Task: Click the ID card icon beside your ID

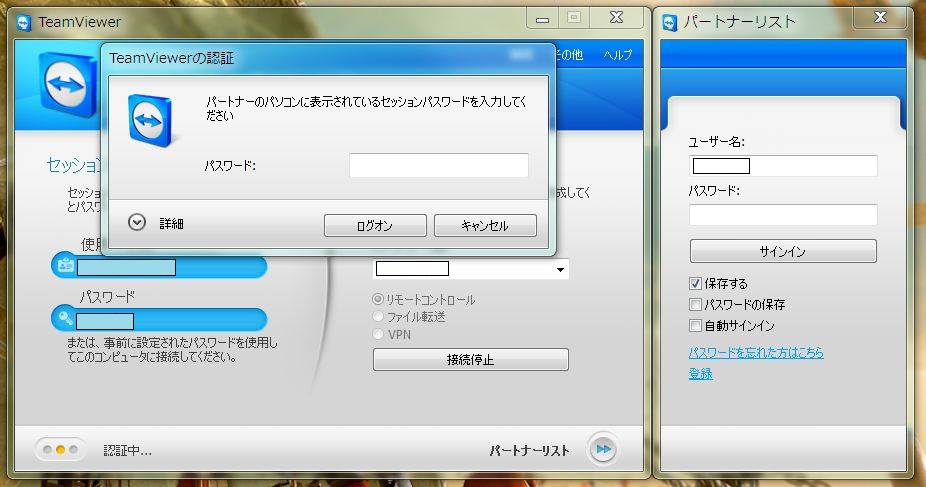Action: [x=64, y=266]
